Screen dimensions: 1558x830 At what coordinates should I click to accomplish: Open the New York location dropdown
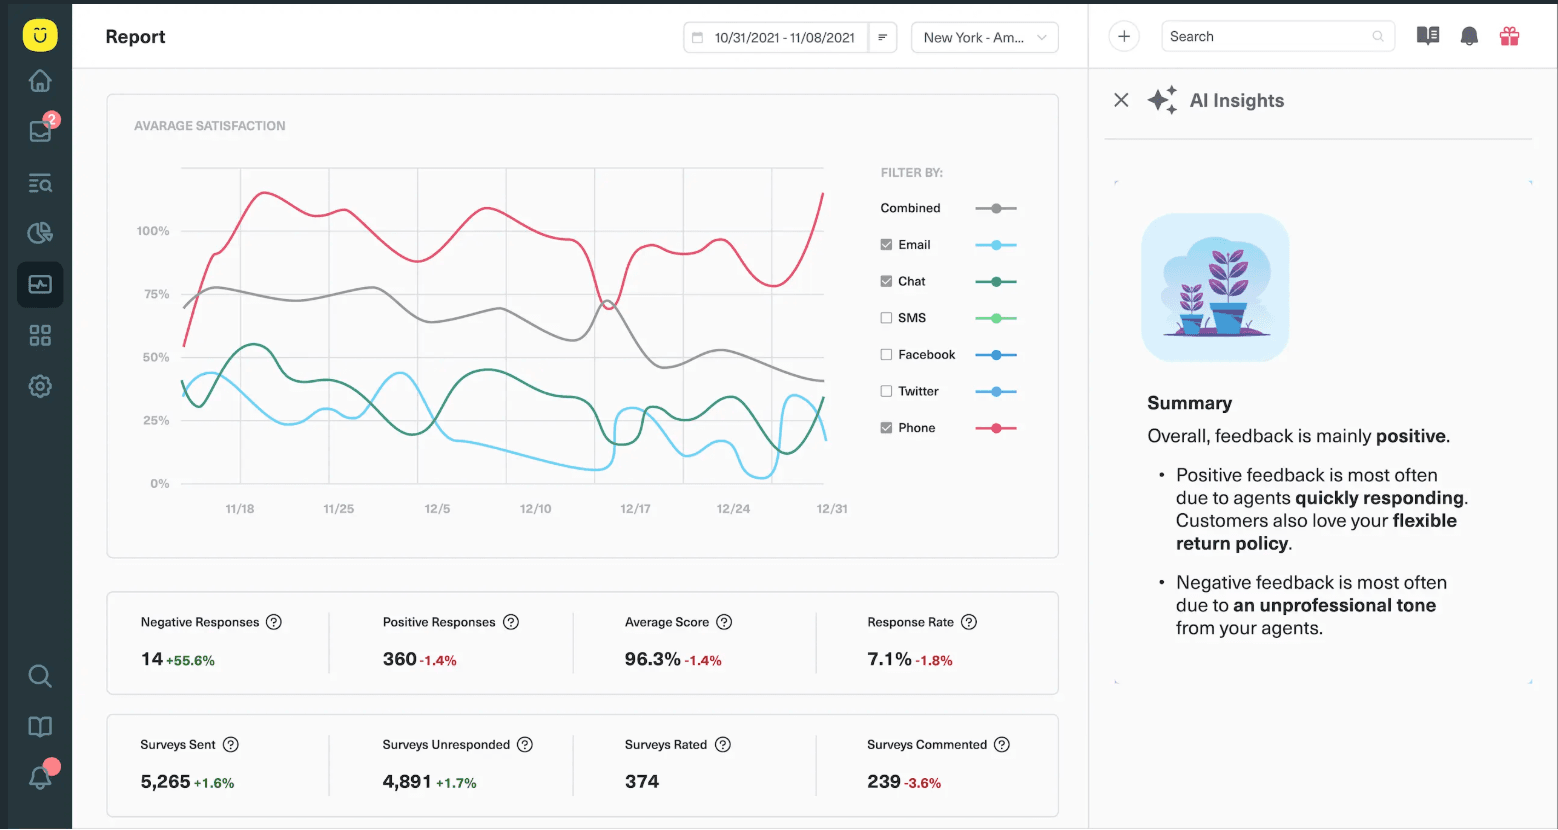pos(984,37)
